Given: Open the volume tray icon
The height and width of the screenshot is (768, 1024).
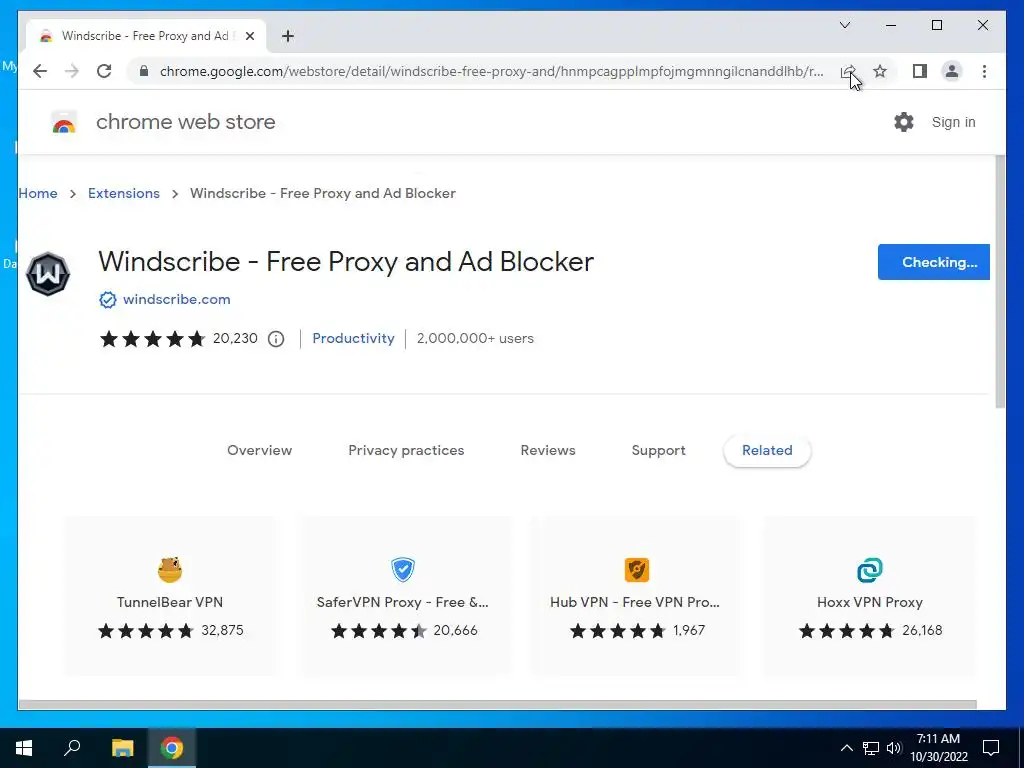Looking at the screenshot, I should [x=894, y=748].
